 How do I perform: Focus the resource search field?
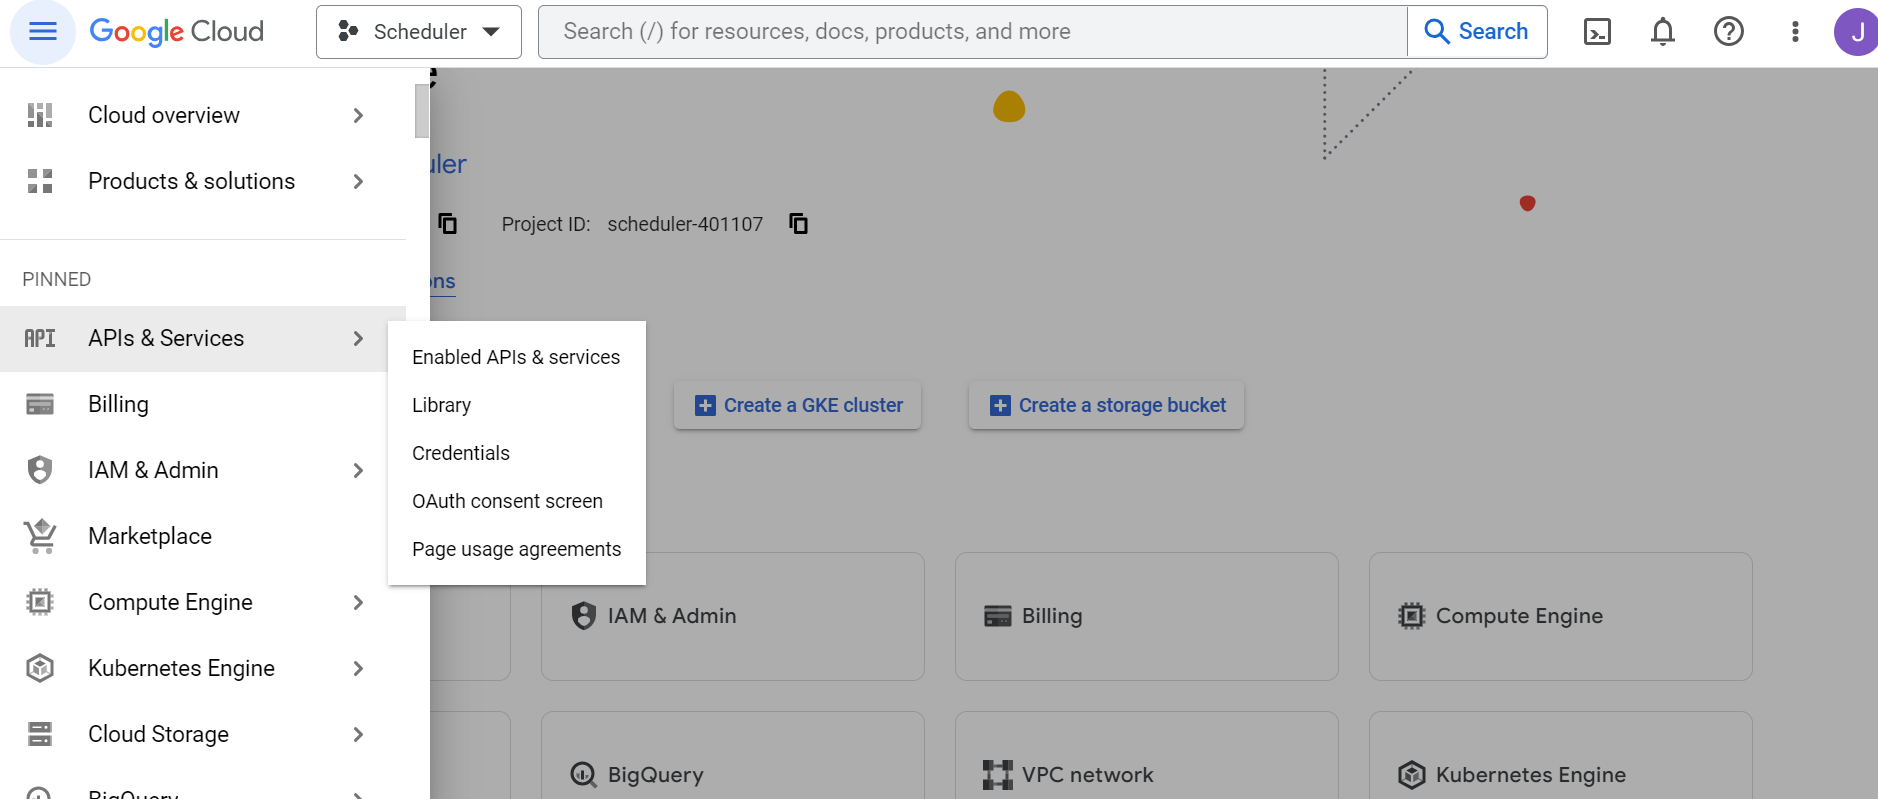click(x=970, y=32)
